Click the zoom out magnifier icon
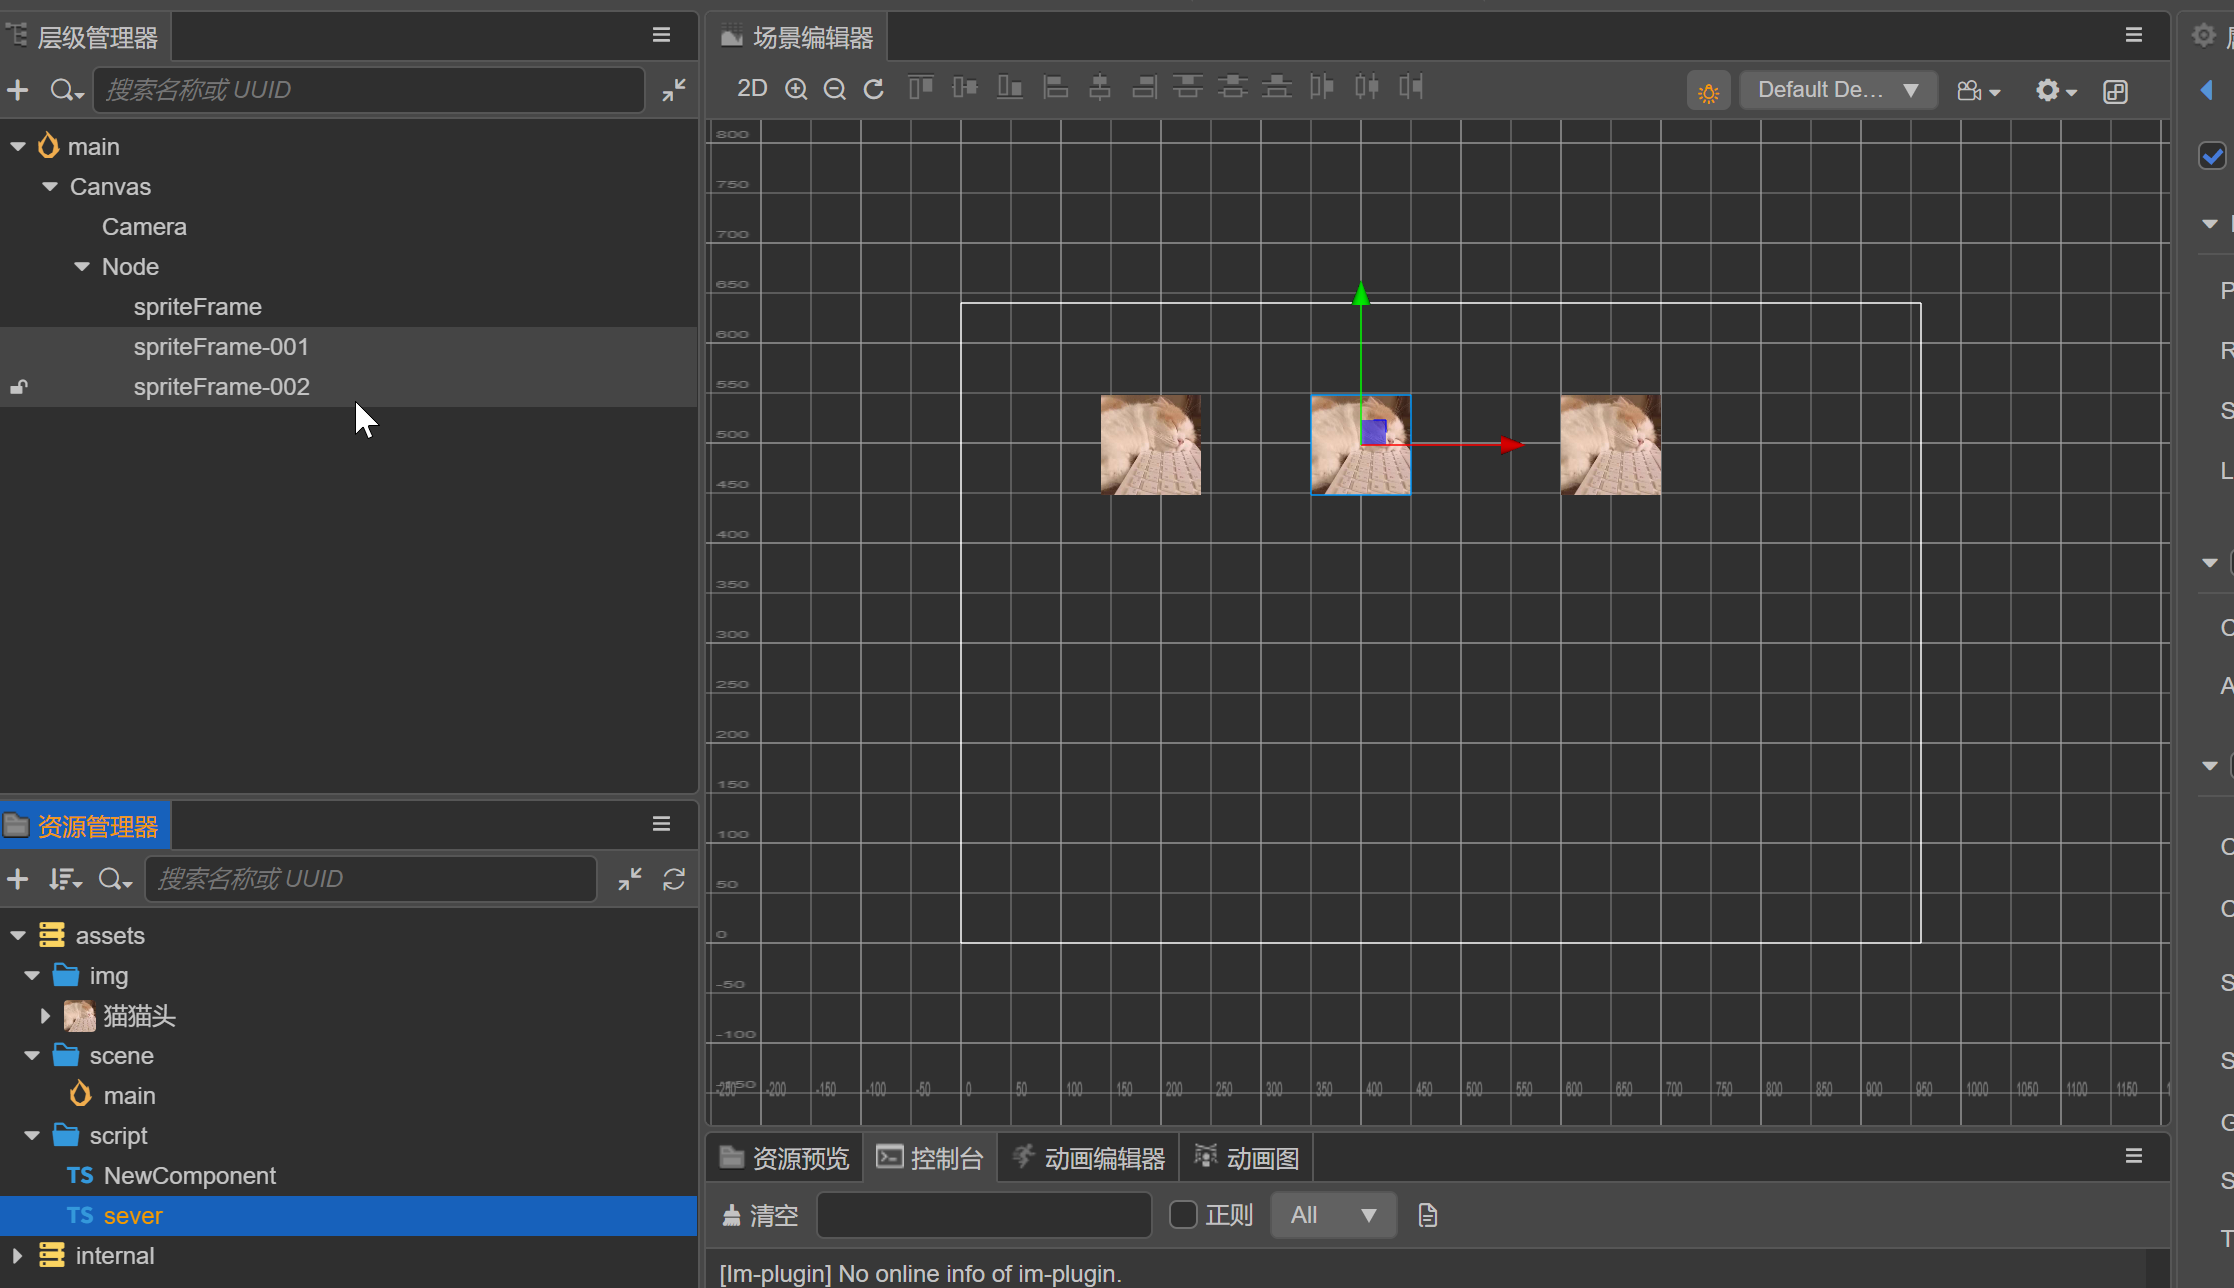This screenshot has height=1288, width=2234. click(834, 90)
